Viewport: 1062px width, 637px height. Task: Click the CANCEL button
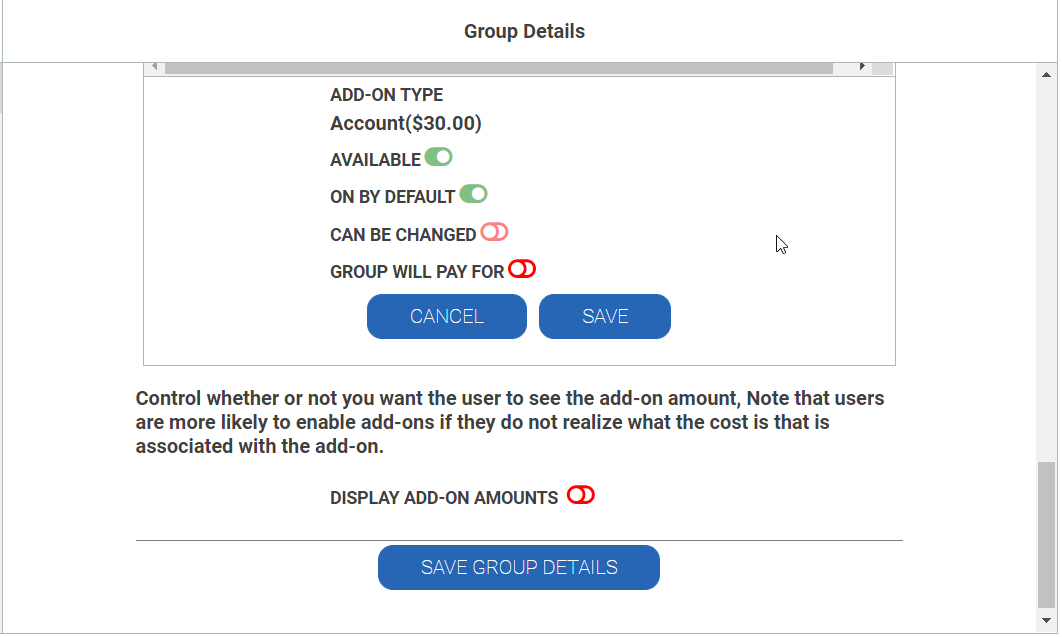click(x=447, y=316)
